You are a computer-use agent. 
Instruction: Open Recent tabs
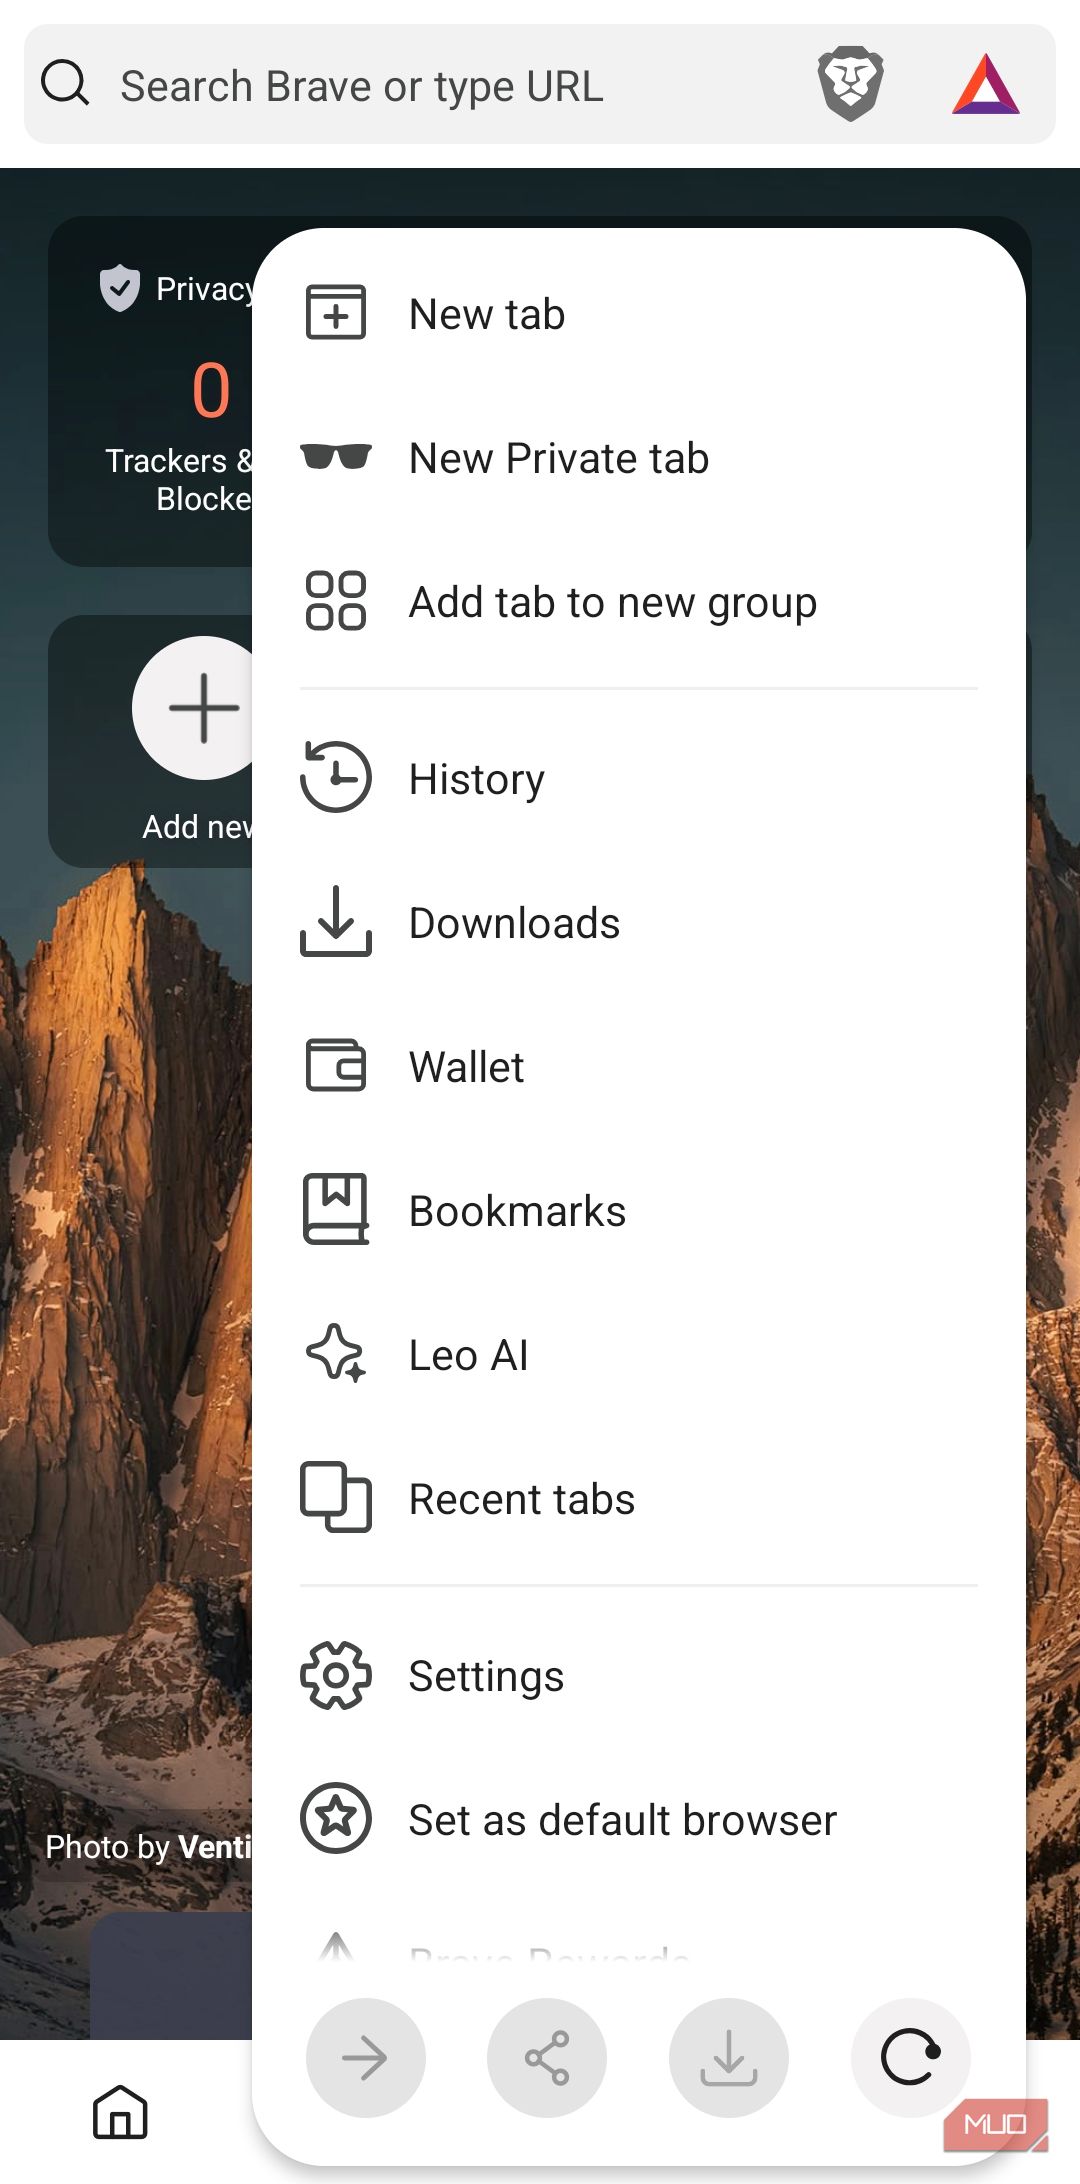click(522, 1499)
